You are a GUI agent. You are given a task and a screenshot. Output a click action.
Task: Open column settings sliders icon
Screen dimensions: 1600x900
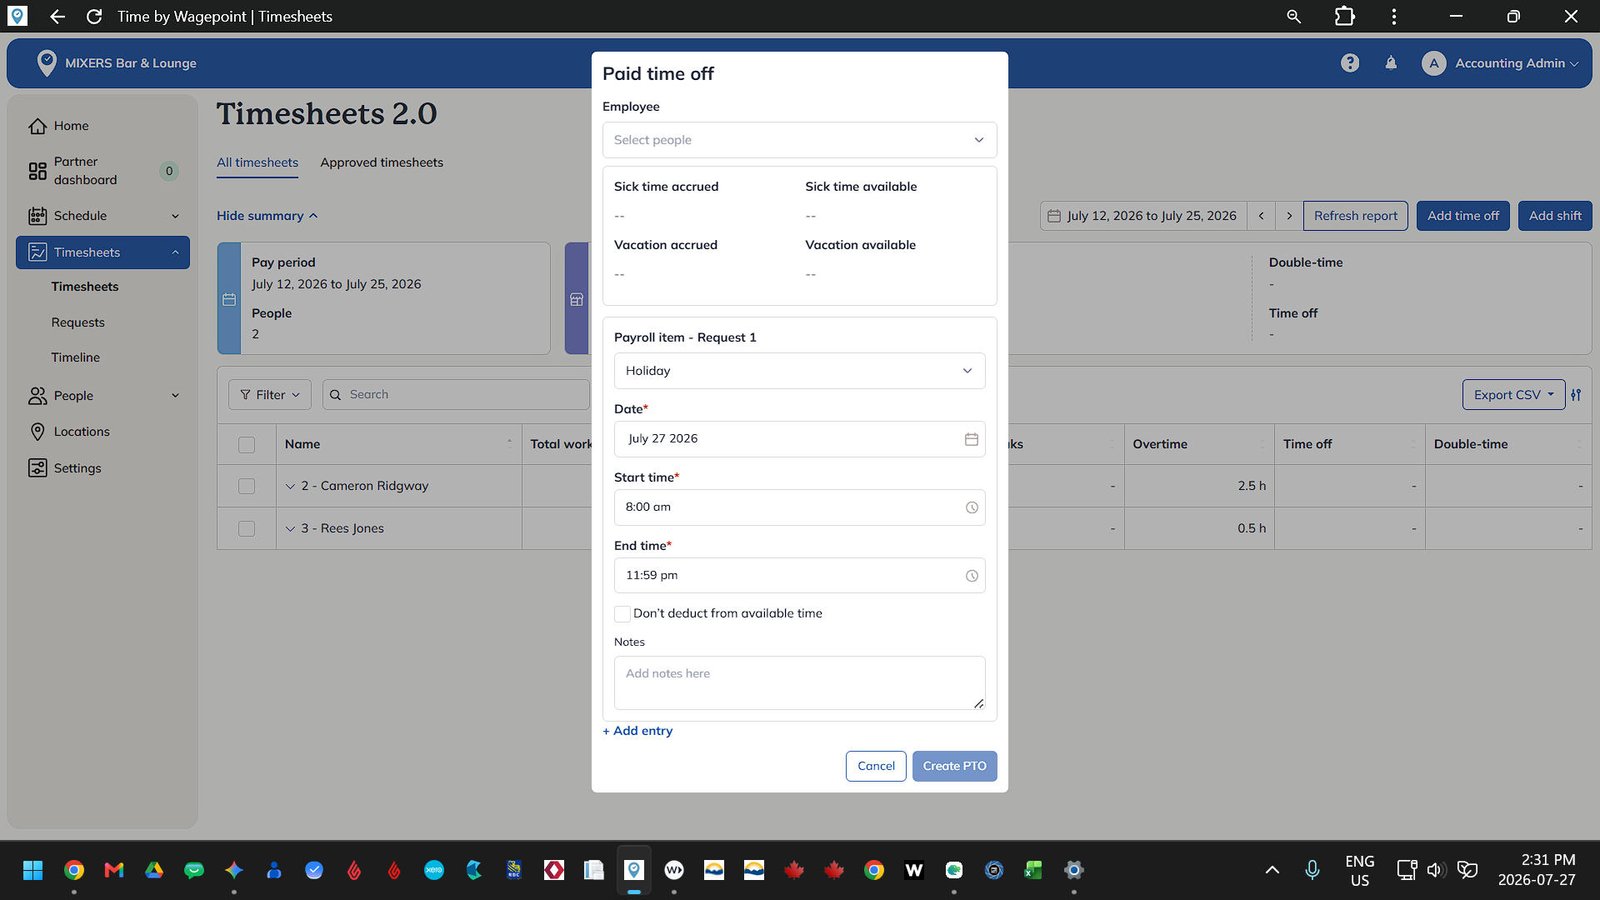(x=1576, y=395)
